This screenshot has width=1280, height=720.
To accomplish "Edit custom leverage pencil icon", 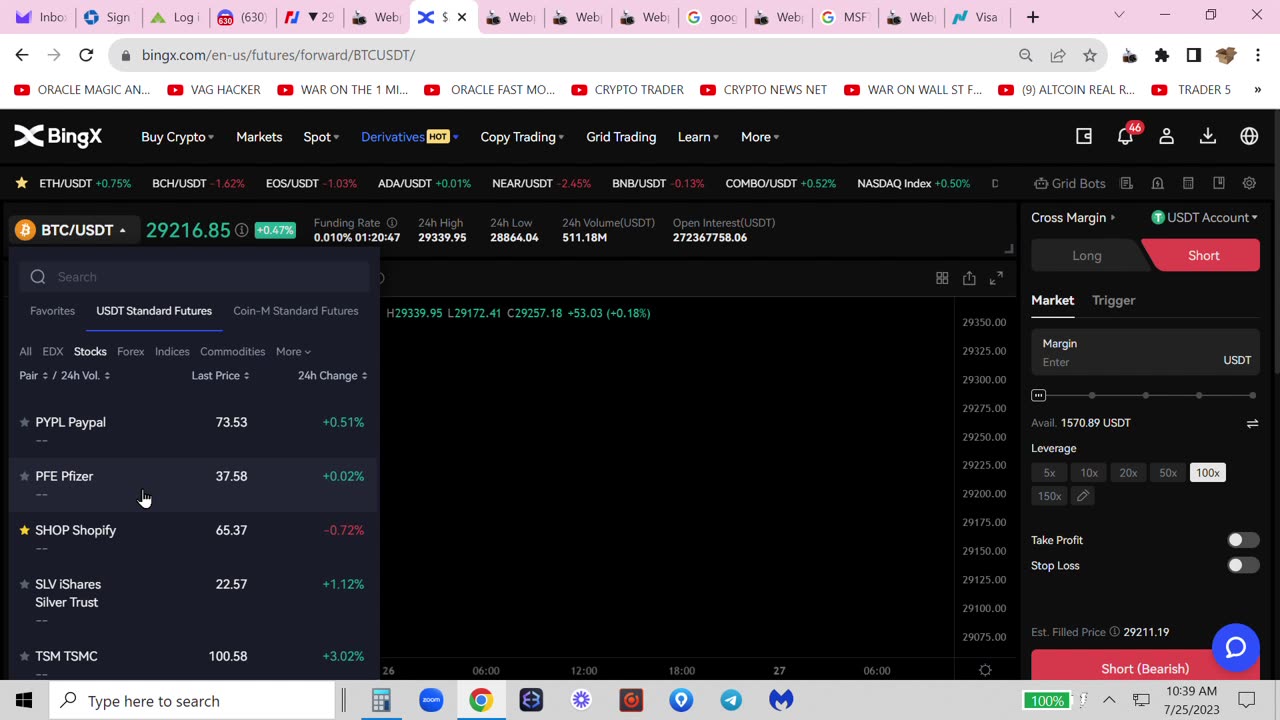I will tap(1082, 496).
